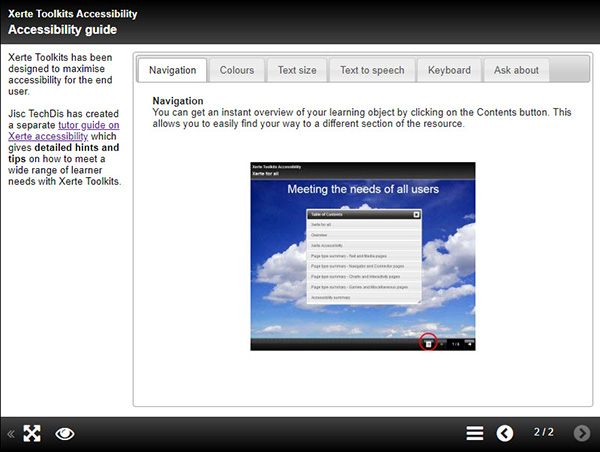Open the table of contents menu icon
The width and height of the screenshot is (600, 452).
[474, 433]
